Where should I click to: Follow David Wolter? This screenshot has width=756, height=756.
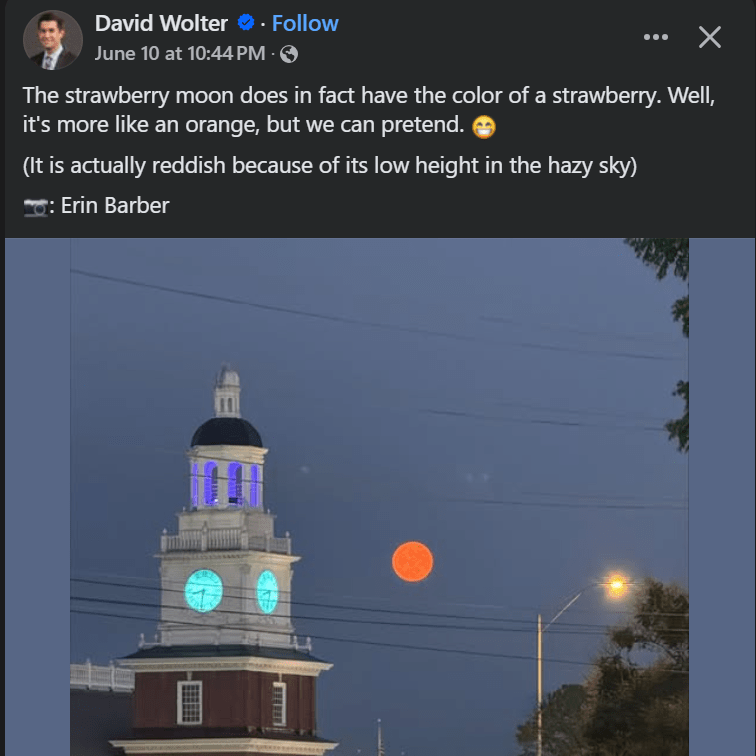pyautogui.click(x=305, y=23)
